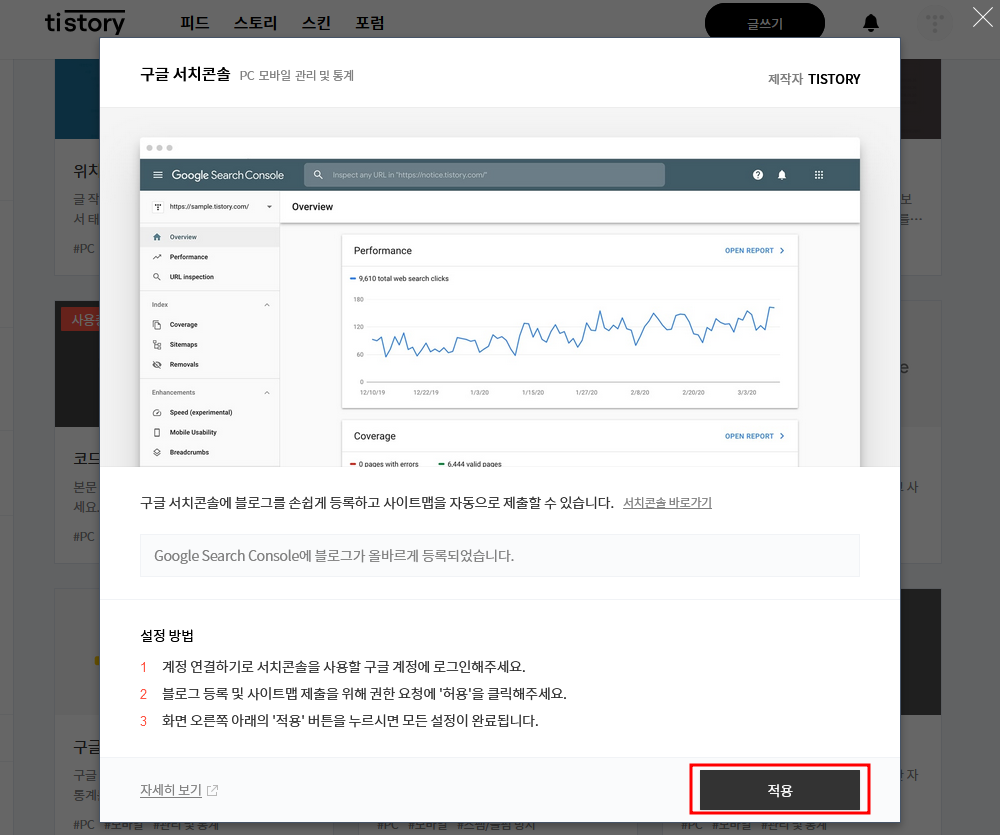Close the plugin dialog with X
1000x835 pixels.
pos(982,17)
